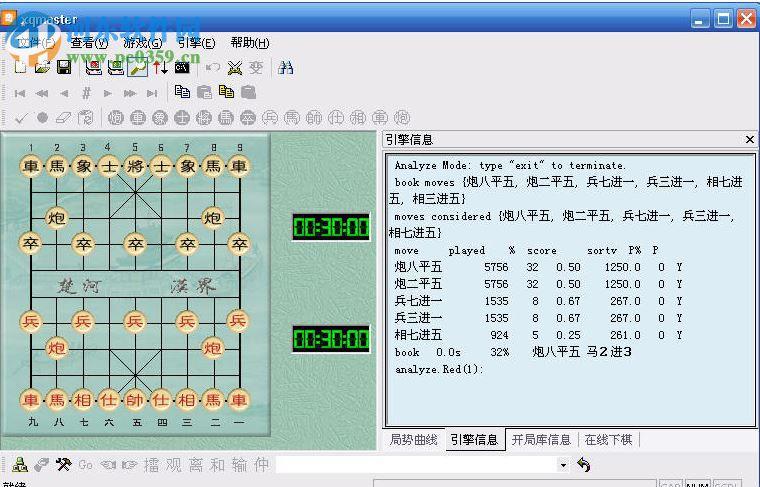Viewport: 760px width, 487px height.
Task: Open the console C:\ icon
Action: click(182, 67)
